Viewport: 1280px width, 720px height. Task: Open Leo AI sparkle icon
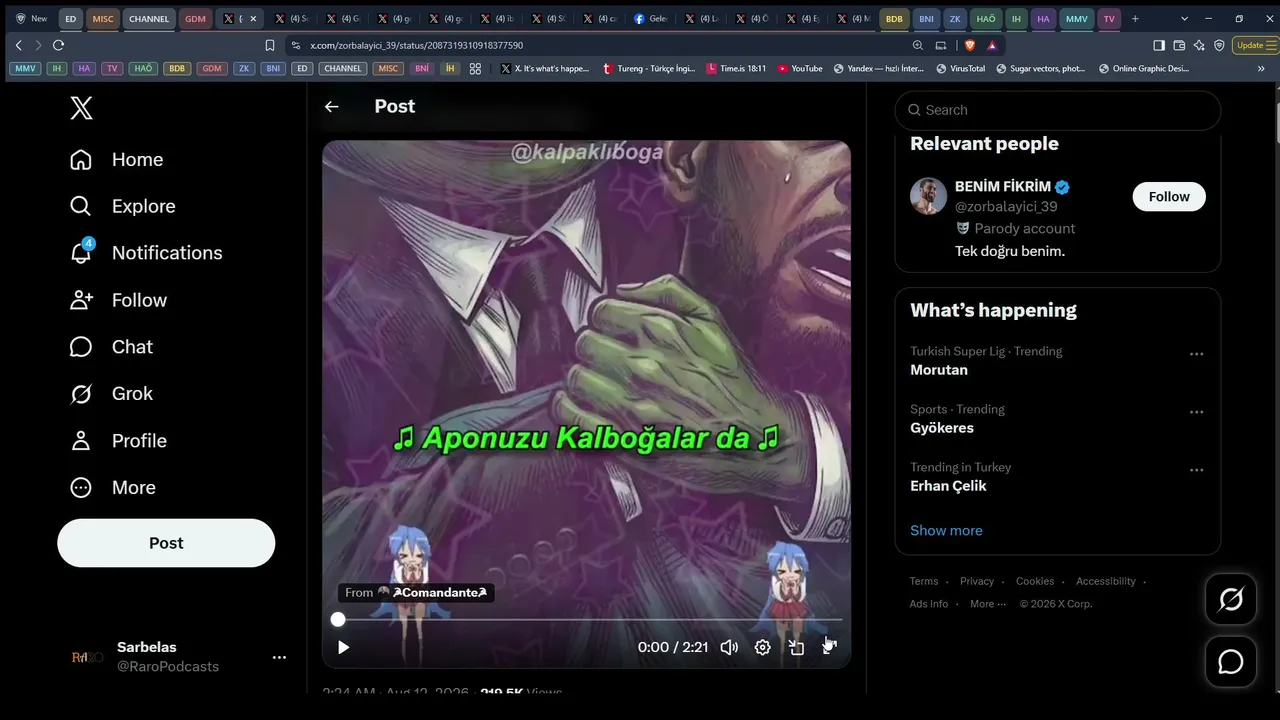(x=1199, y=45)
